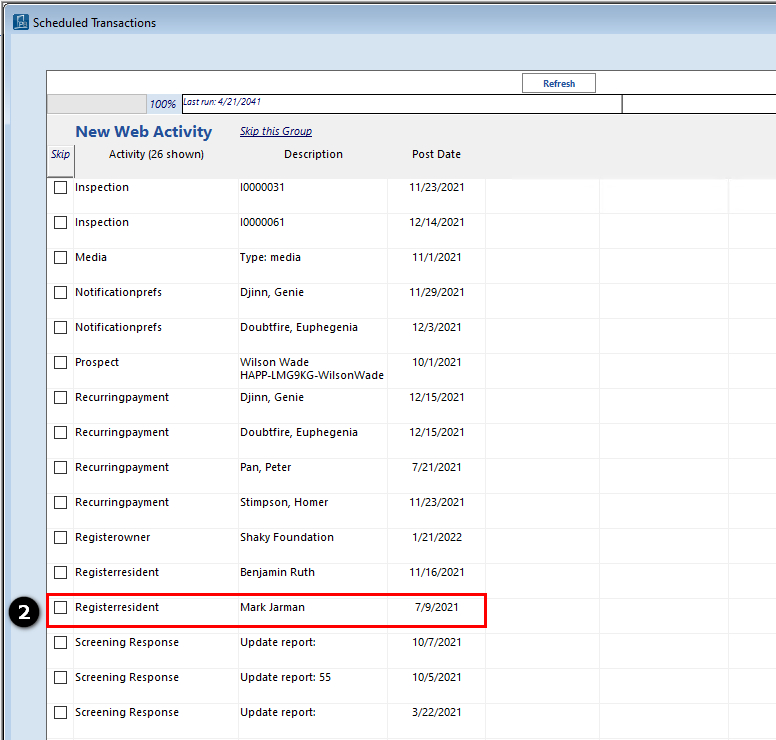Open the Skip this Group link
Screen dimensions: 776x740
276,131
